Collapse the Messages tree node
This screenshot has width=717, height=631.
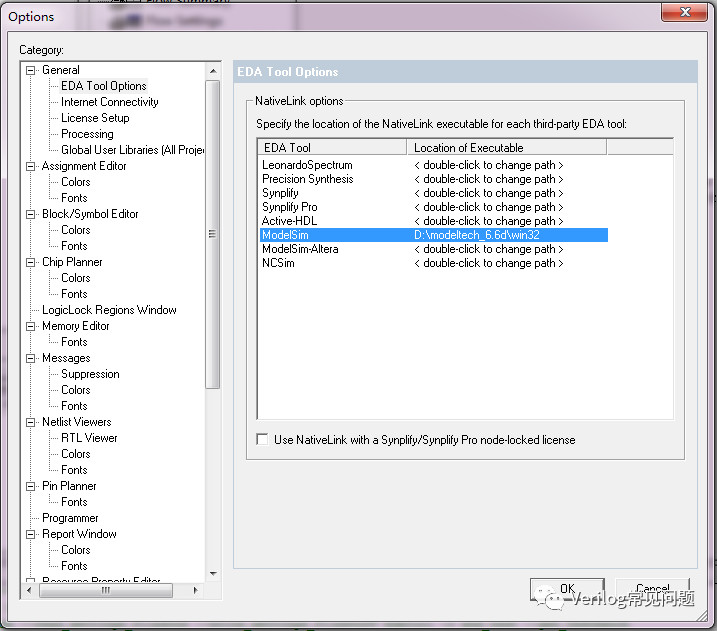click(x=31, y=358)
